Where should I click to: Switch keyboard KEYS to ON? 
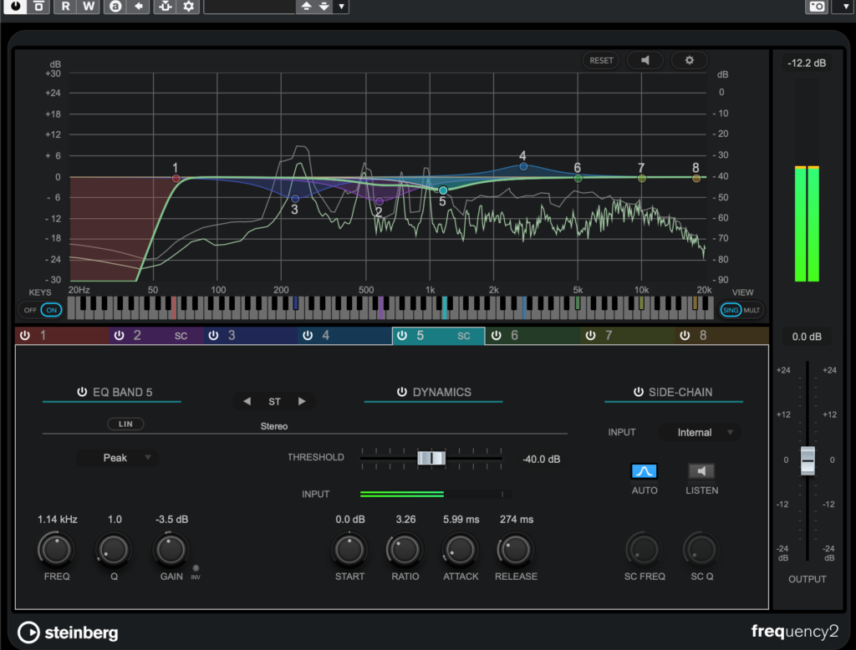(51, 310)
